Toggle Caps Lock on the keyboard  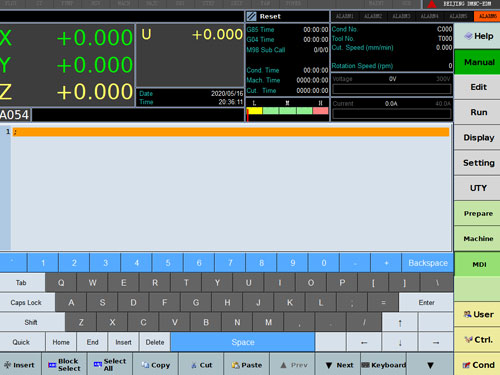(x=26, y=303)
